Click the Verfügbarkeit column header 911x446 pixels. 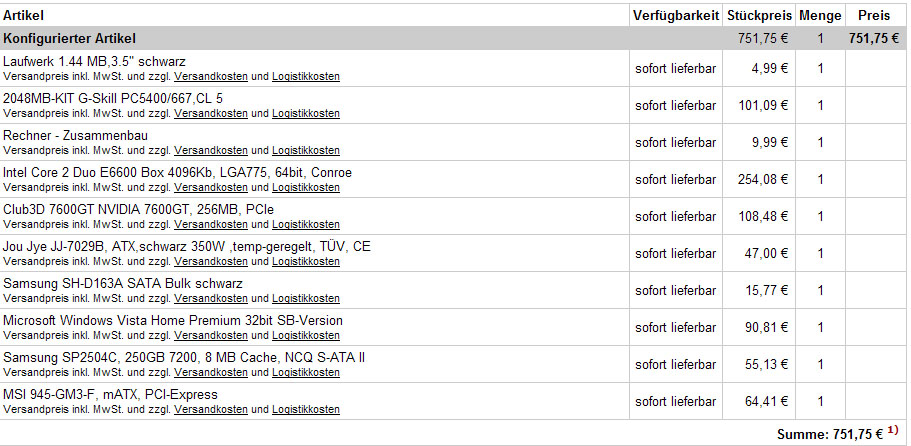click(675, 16)
